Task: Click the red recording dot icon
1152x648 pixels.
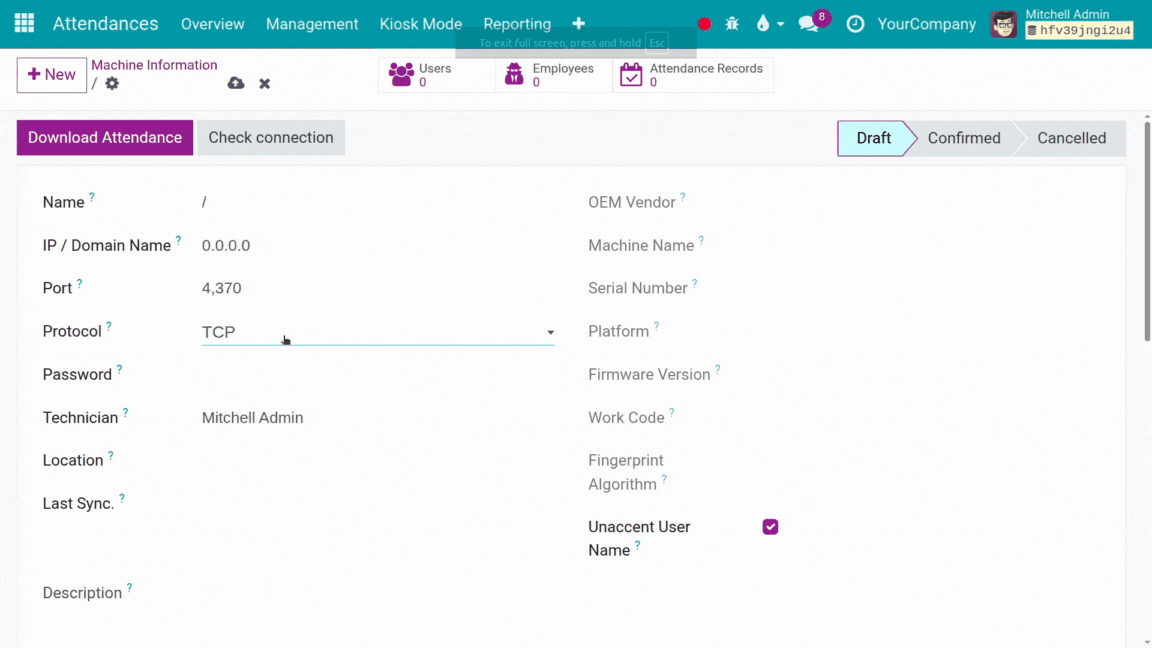Action: pos(704,24)
